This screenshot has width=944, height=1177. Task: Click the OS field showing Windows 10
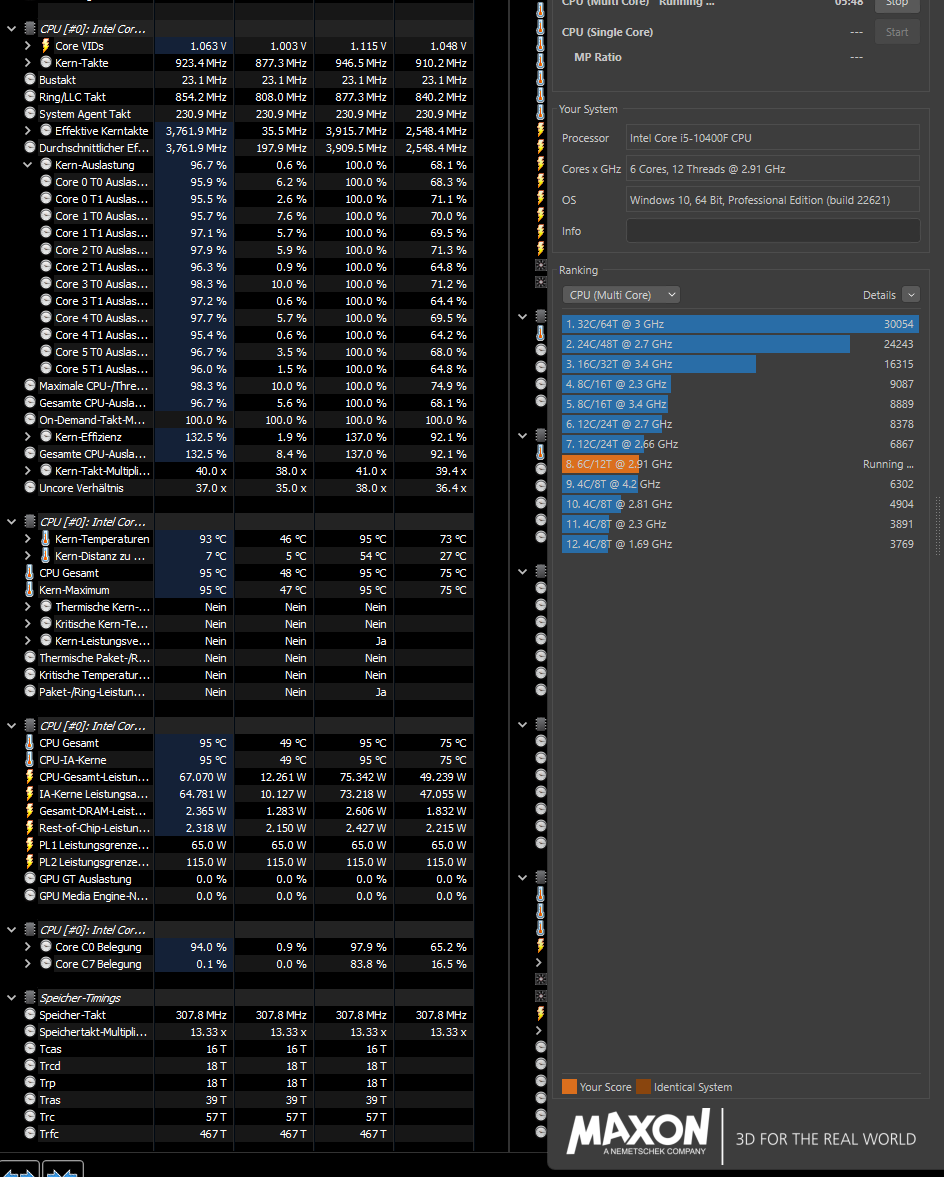773,200
